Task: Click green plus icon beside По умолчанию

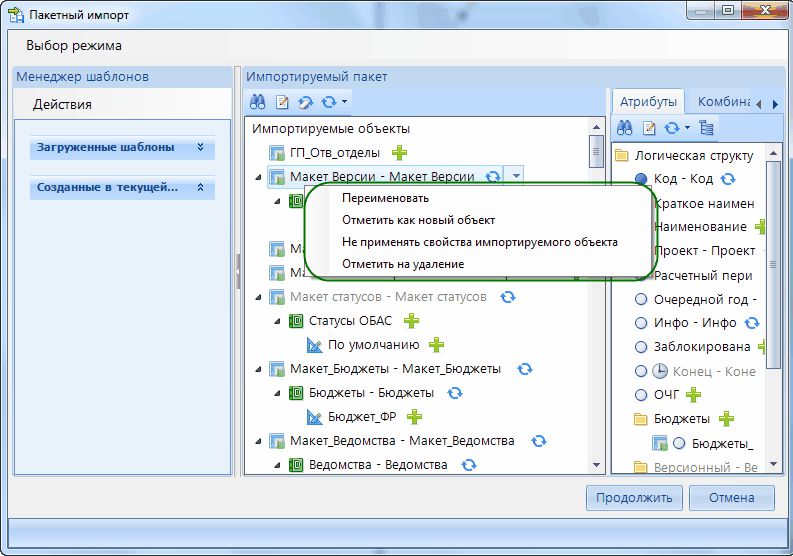Action: click(x=436, y=345)
